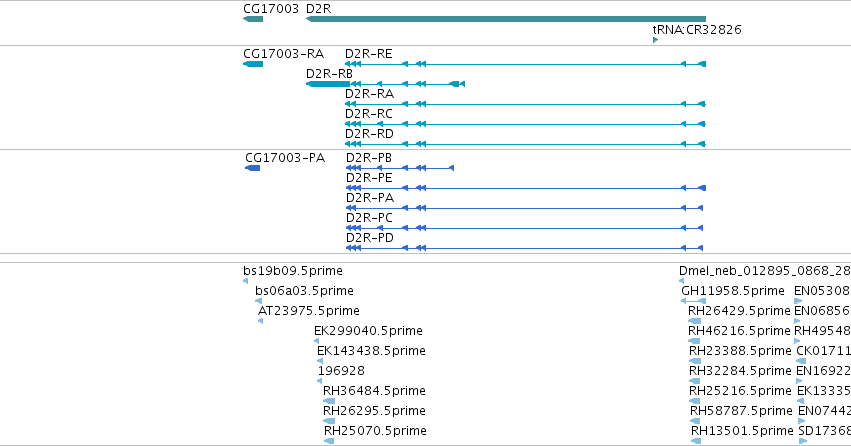Click the RH36484.5prime EST glyph
This screenshot has height=446, width=851.
(x=329, y=401)
